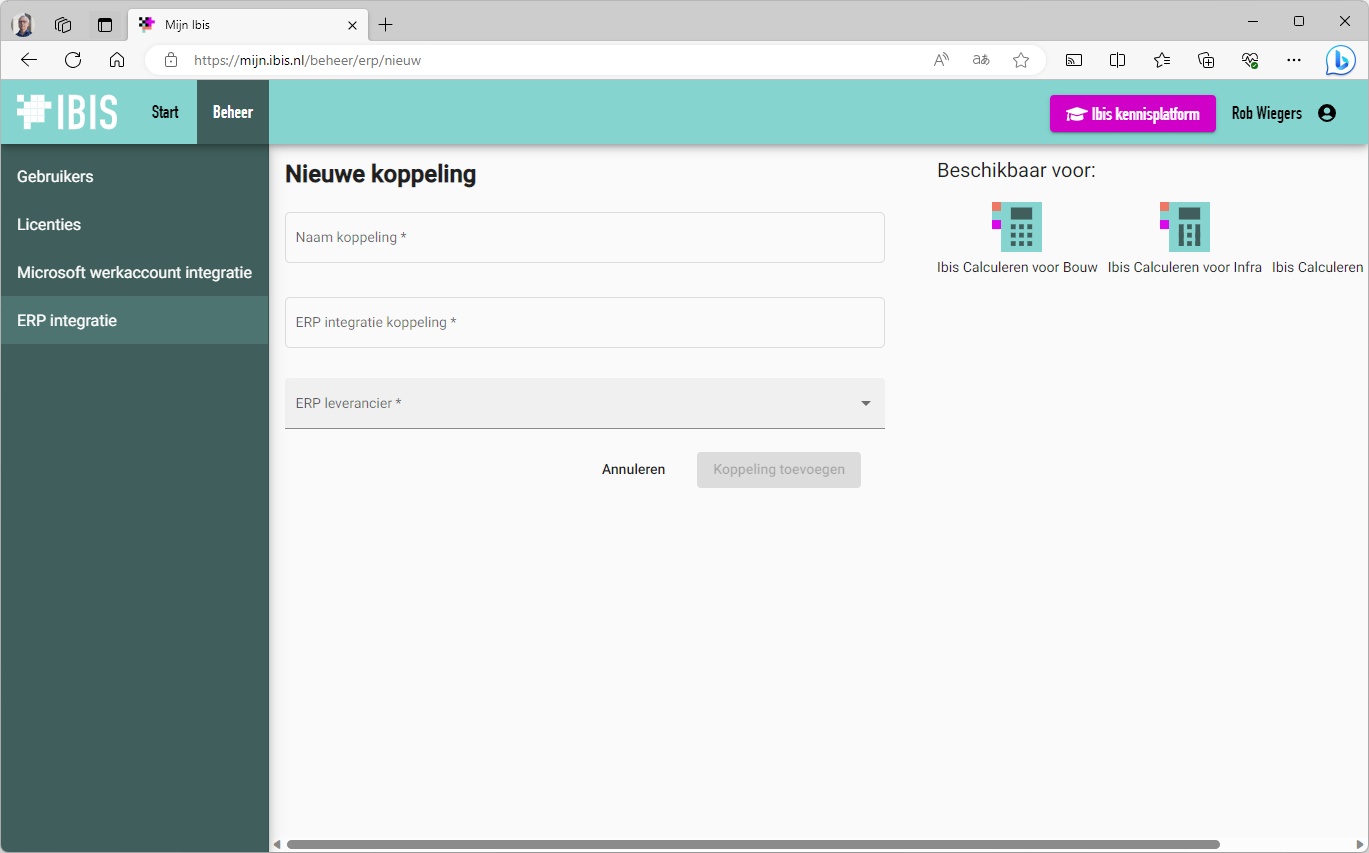1369x853 pixels.
Task: Open Bing Copilot sidebar icon
Action: click(x=1341, y=60)
